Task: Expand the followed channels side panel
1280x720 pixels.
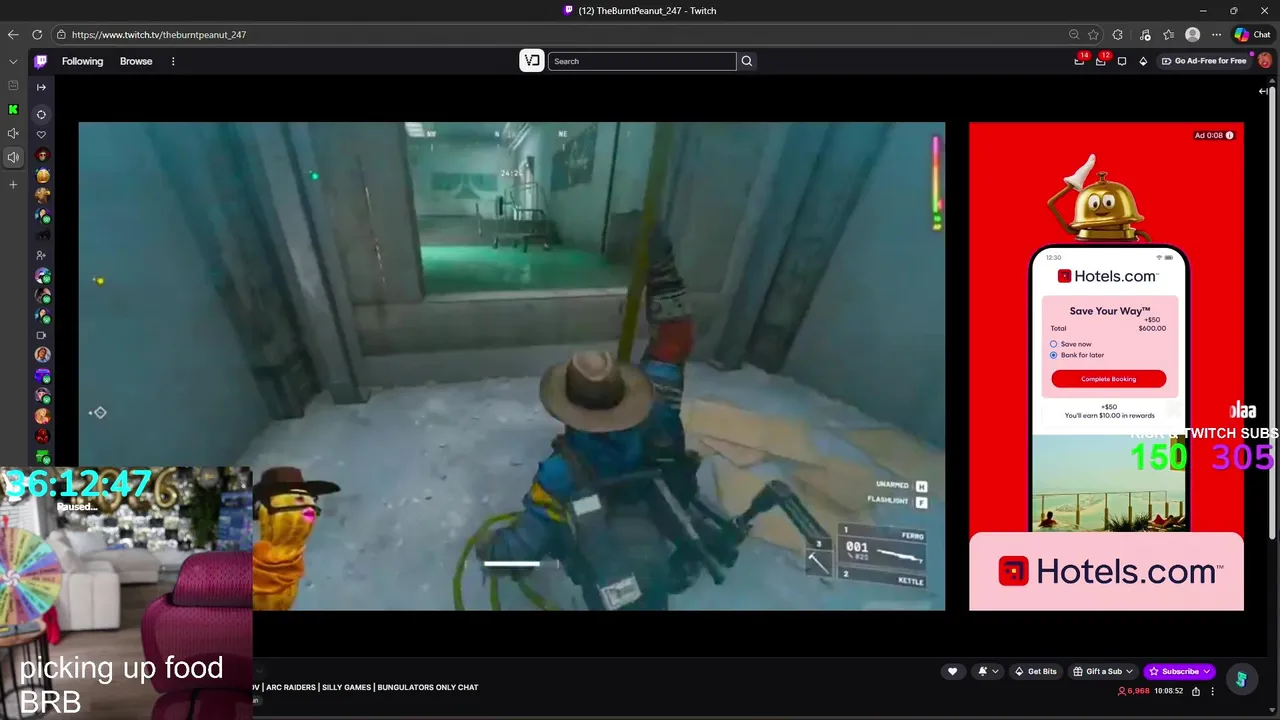Action: (x=41, y=87)
